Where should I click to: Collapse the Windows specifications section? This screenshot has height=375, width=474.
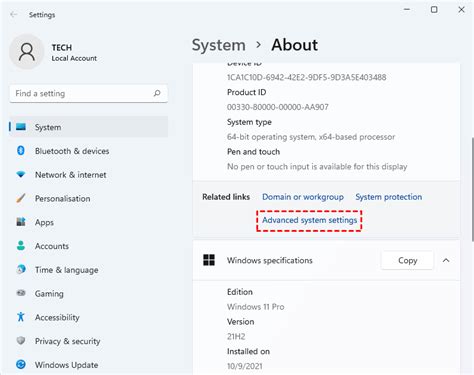[x=446, y=260]
